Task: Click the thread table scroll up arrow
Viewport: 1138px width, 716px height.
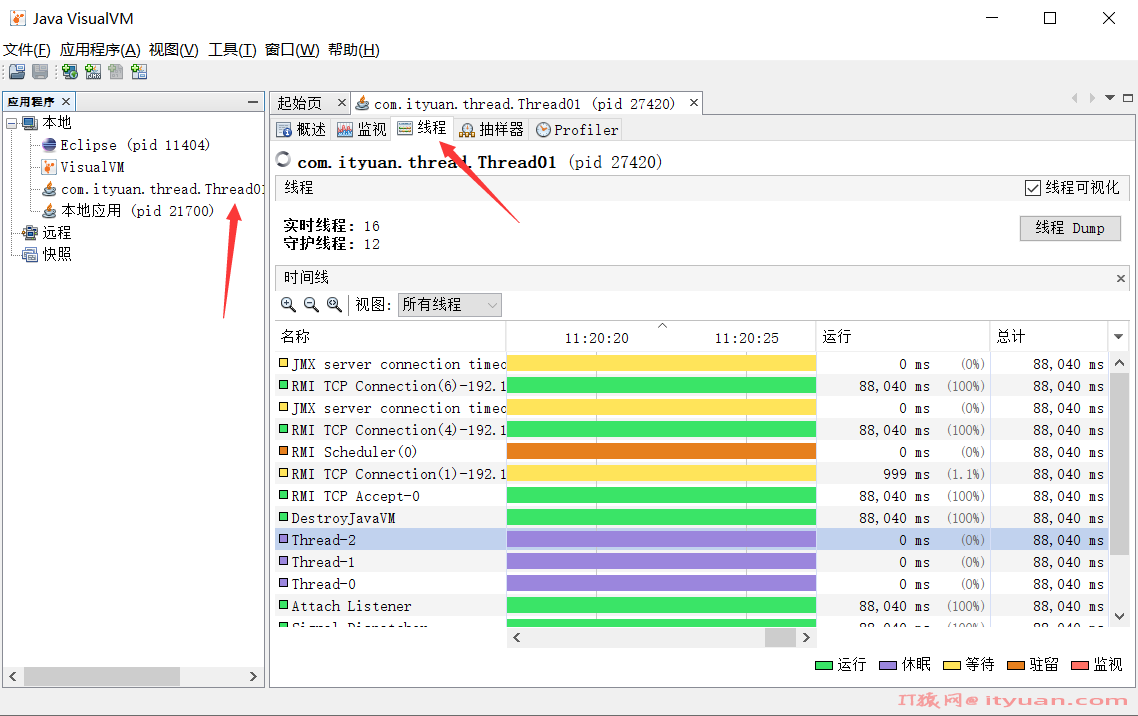Action: pos(1119,363)
